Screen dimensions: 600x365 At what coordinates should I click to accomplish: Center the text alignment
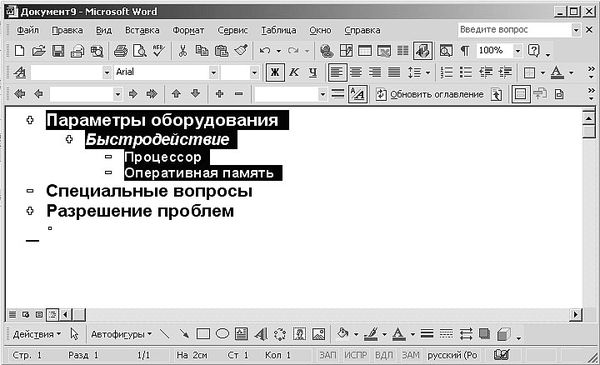[x=356, y=72]
